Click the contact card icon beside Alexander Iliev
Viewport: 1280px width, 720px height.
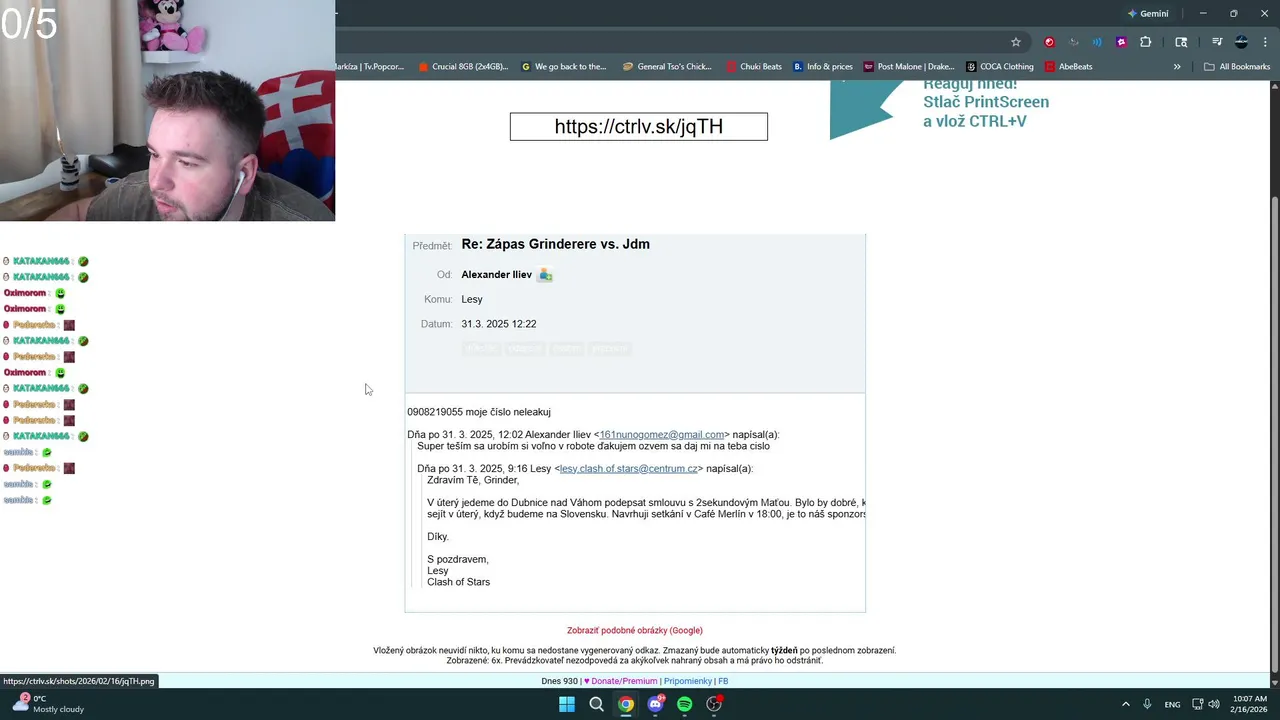[545, 275]
